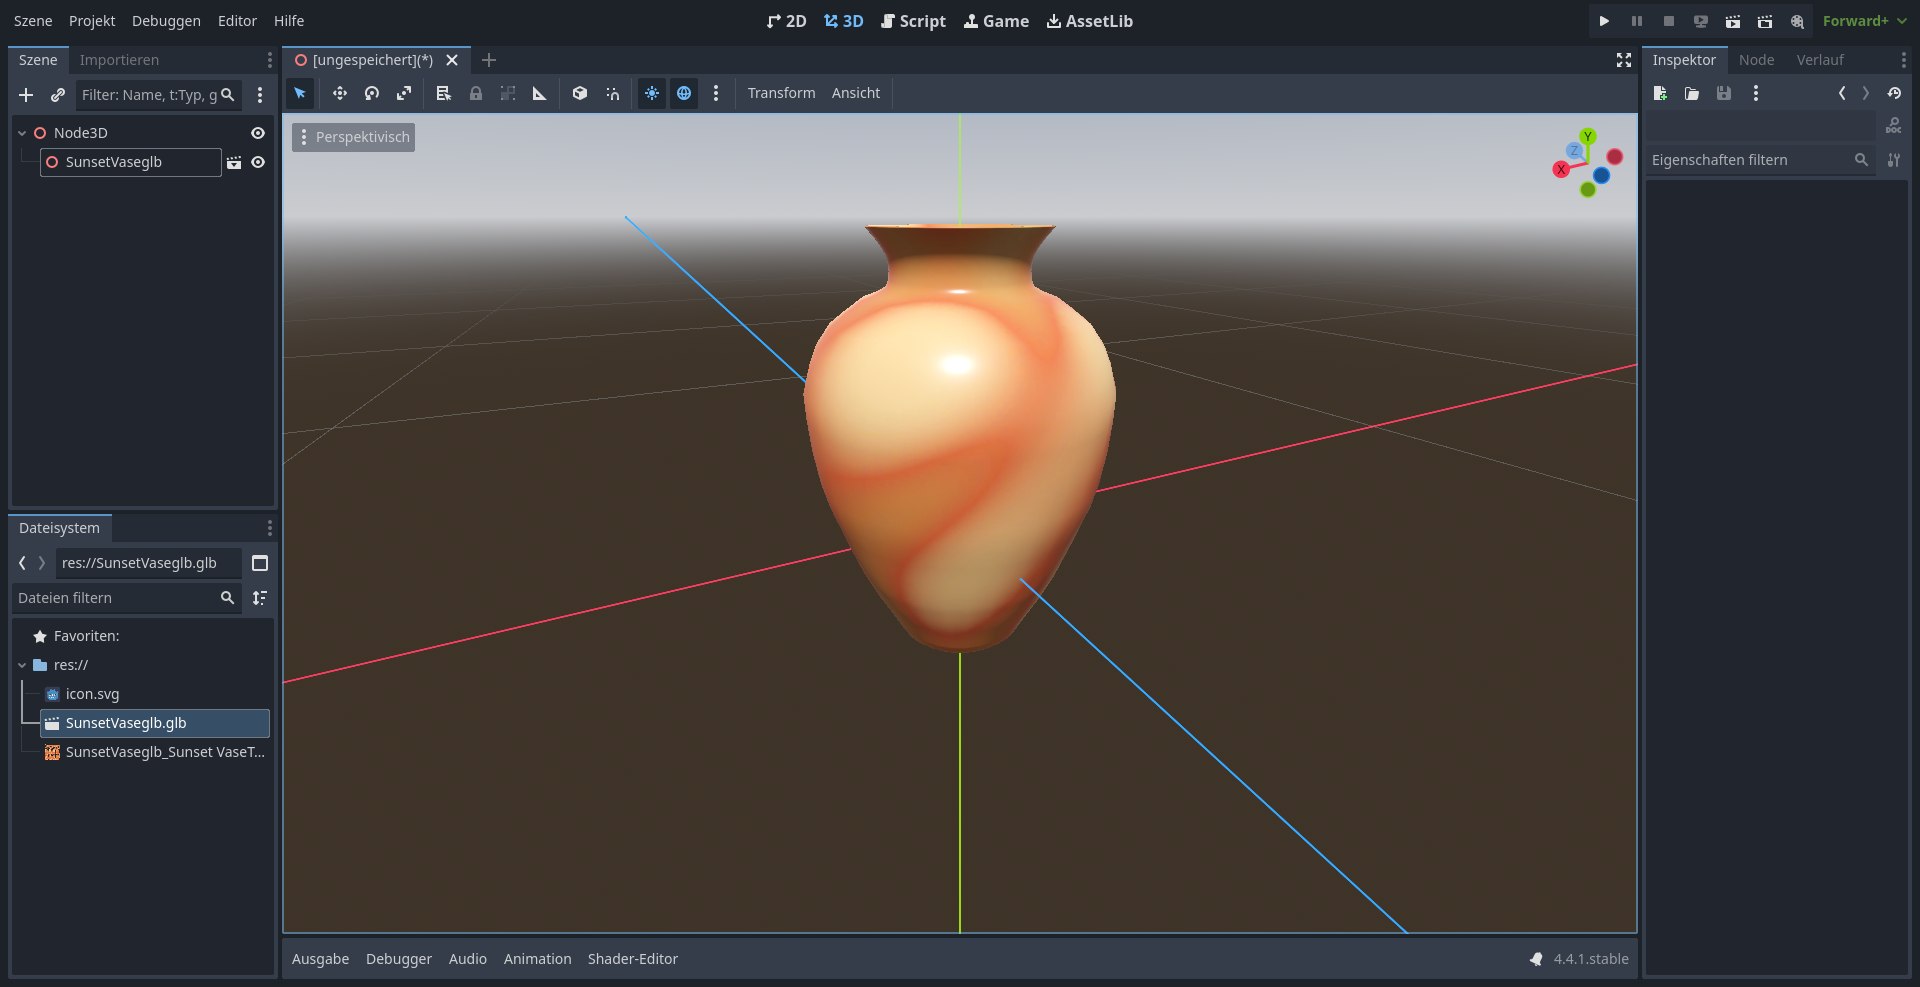Open the Ansicht menu
1920x987 pixels.
pos(856,93)
